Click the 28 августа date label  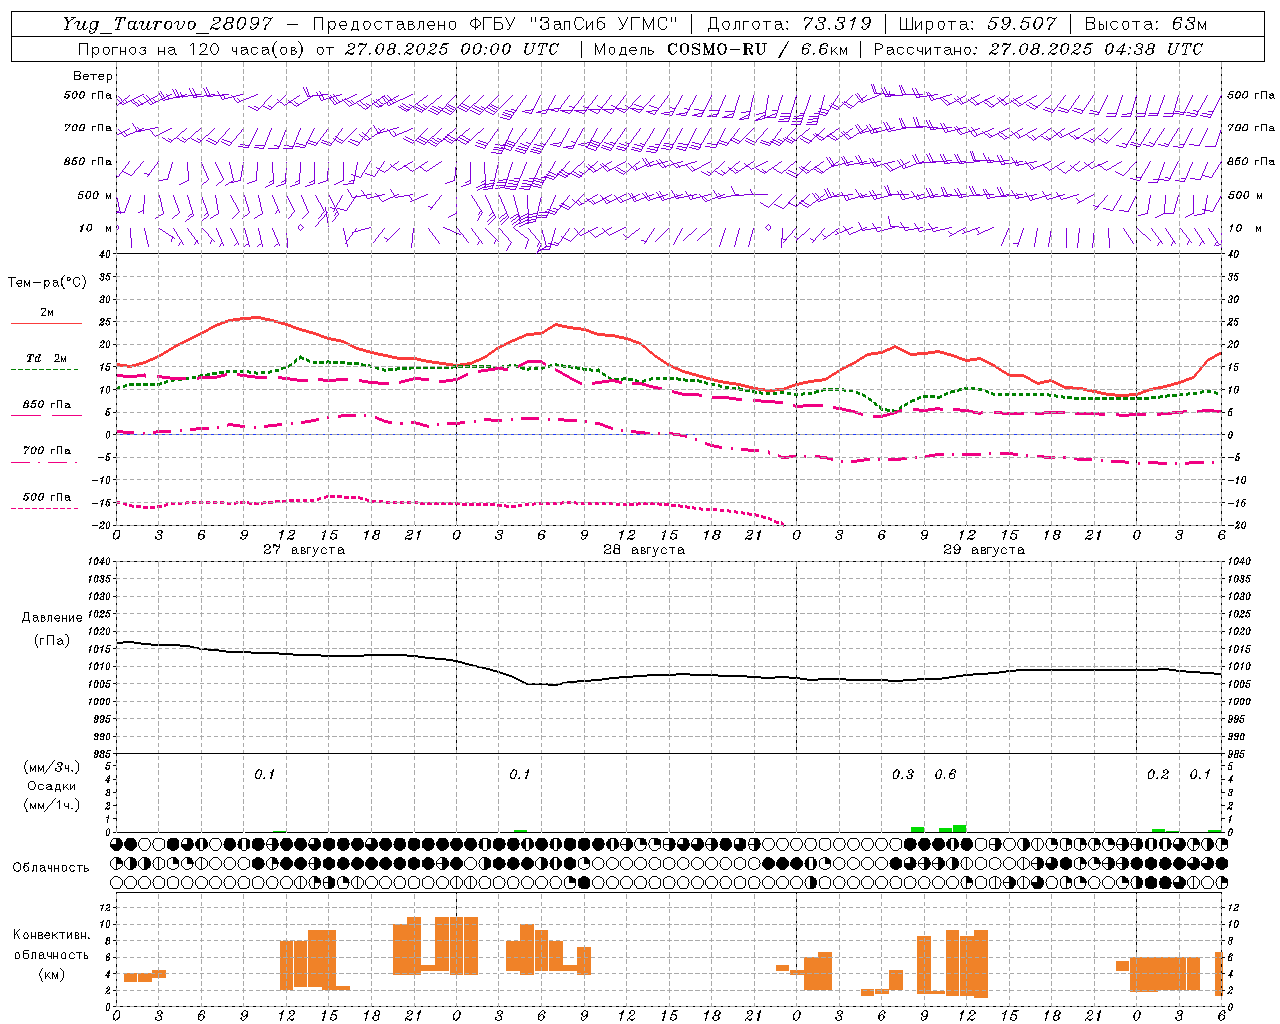click(644, 550)
